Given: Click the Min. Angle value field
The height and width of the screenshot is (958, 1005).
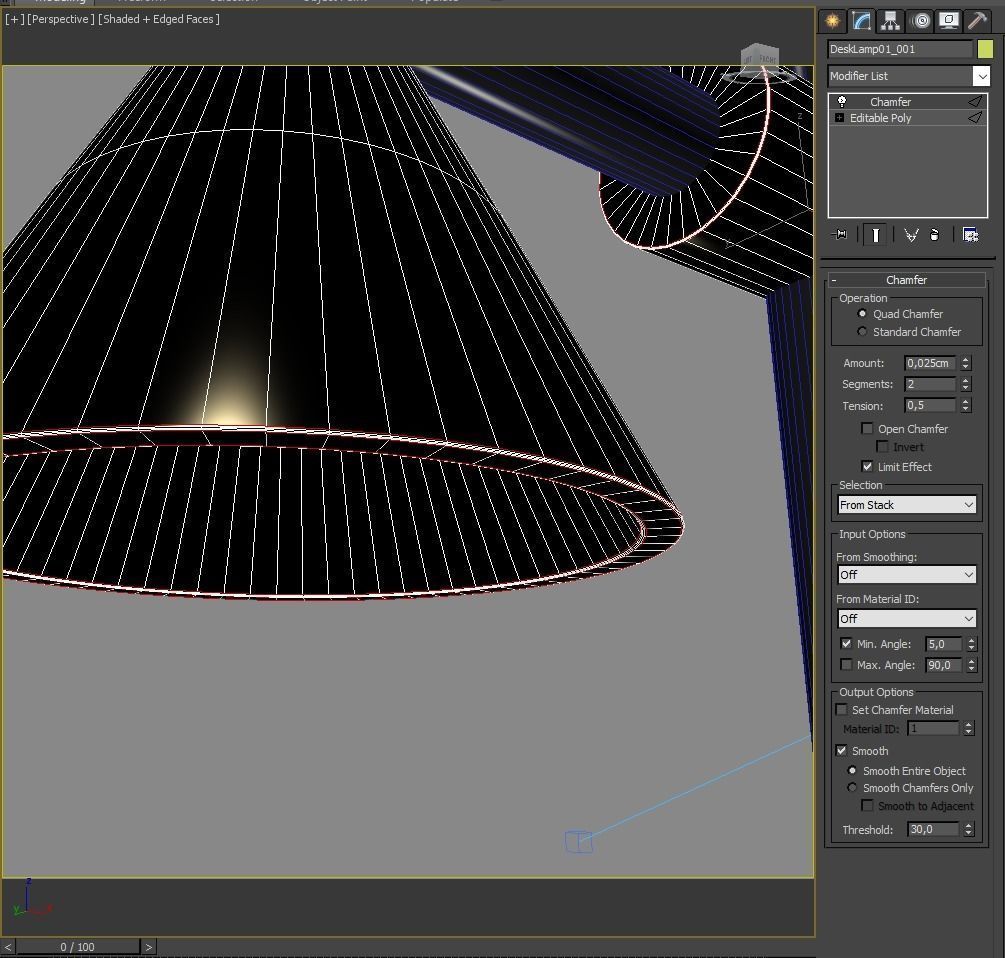Looking at the screenshot, I should pos(943,644).
